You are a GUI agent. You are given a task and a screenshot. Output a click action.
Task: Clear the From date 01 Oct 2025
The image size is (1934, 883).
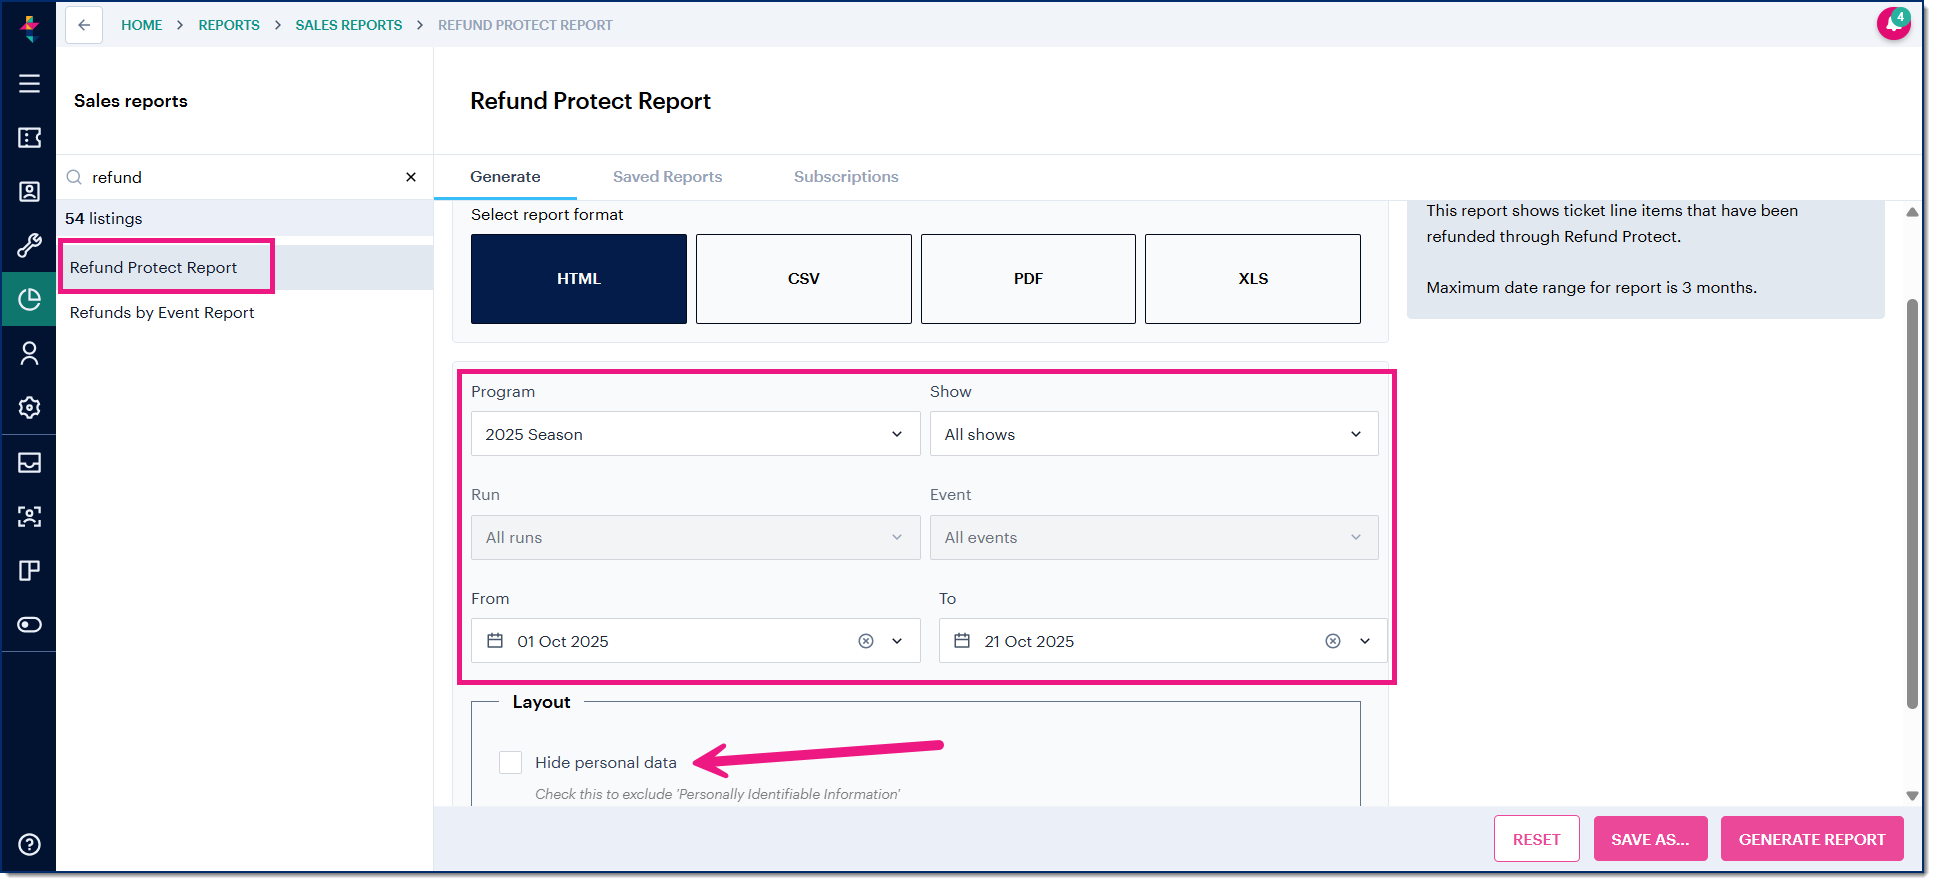(x=866, y=641)
